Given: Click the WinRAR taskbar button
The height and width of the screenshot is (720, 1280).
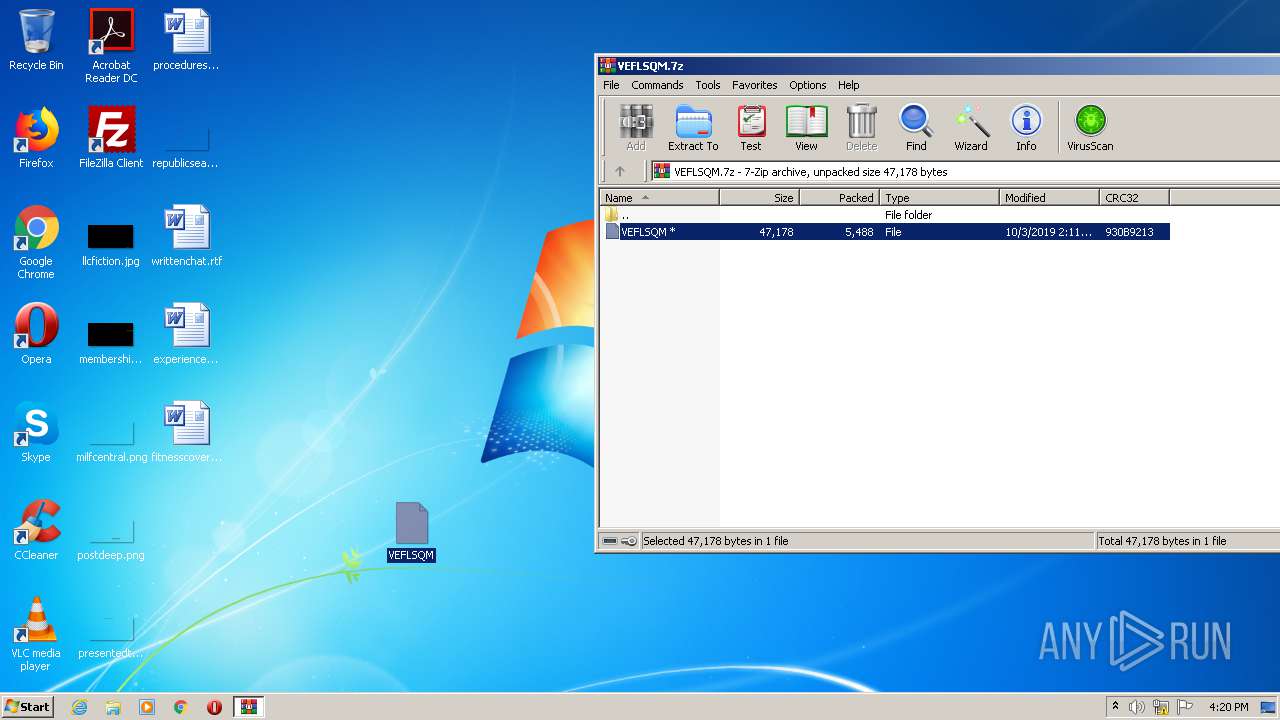Looking at the screenshot, I should click(249, 707).
